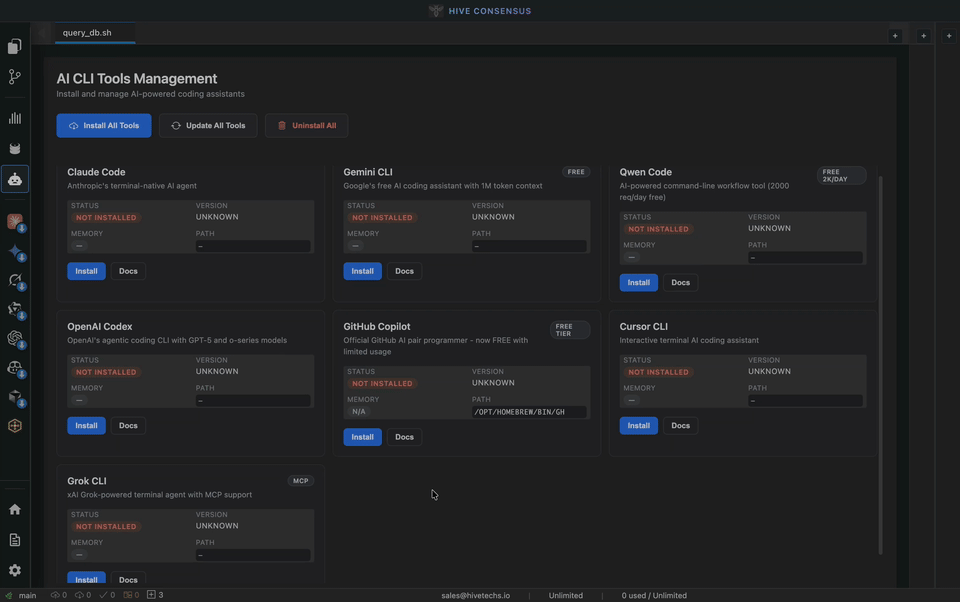Select the AI CLI tools robot icon
Screen dimensions: 960x602
(x=15, y=180)
